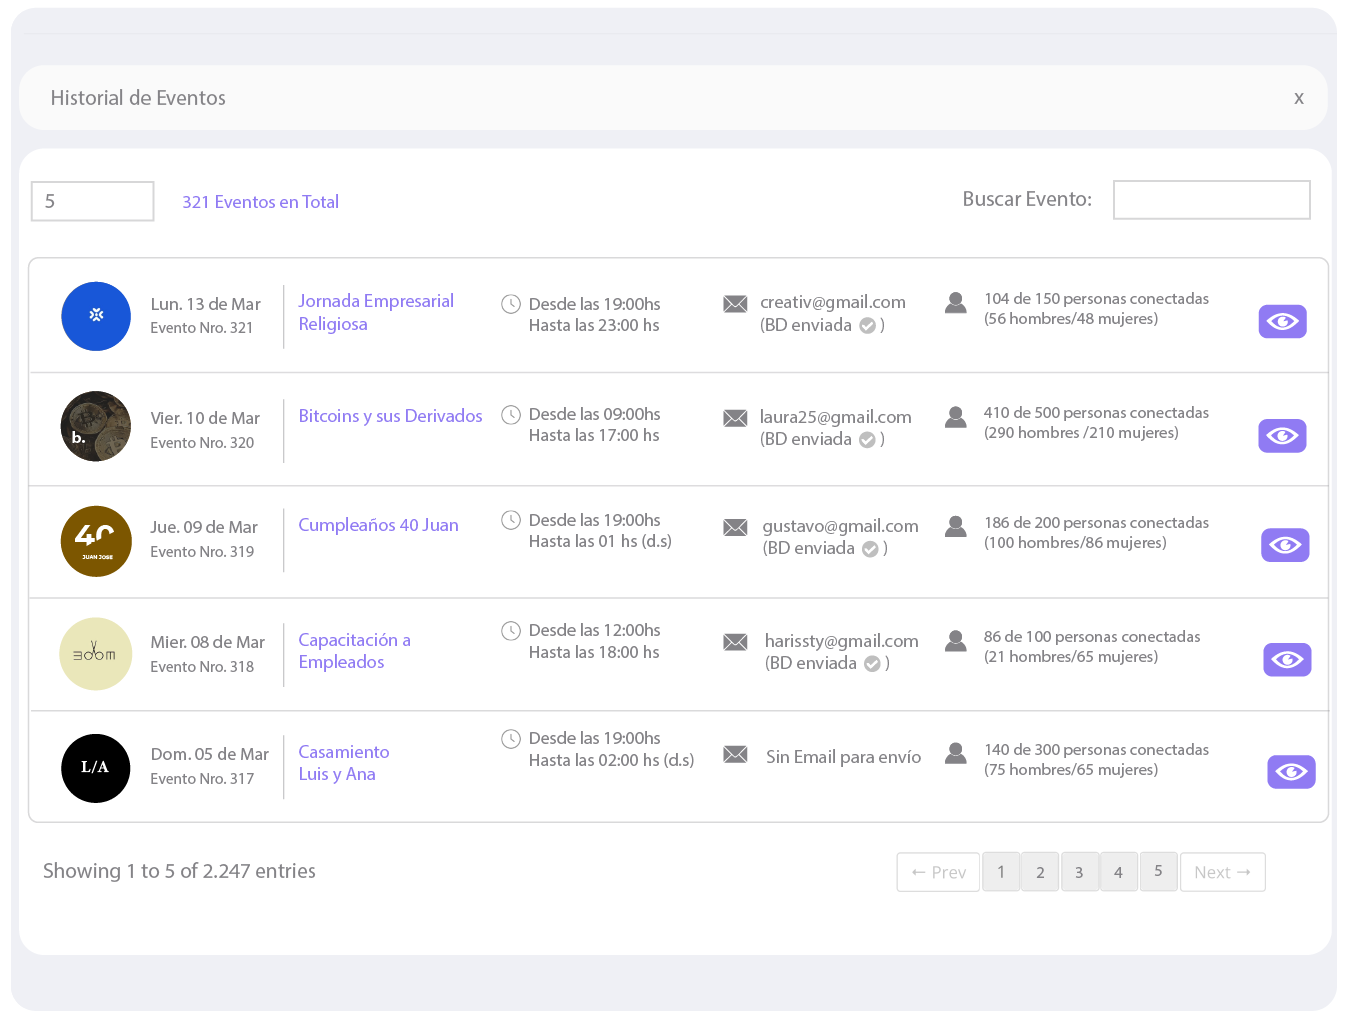The height and width of the screenshot is (1019, 1348).
Task: Focus the Buscar Evento search field
Action: [1211, 200]
